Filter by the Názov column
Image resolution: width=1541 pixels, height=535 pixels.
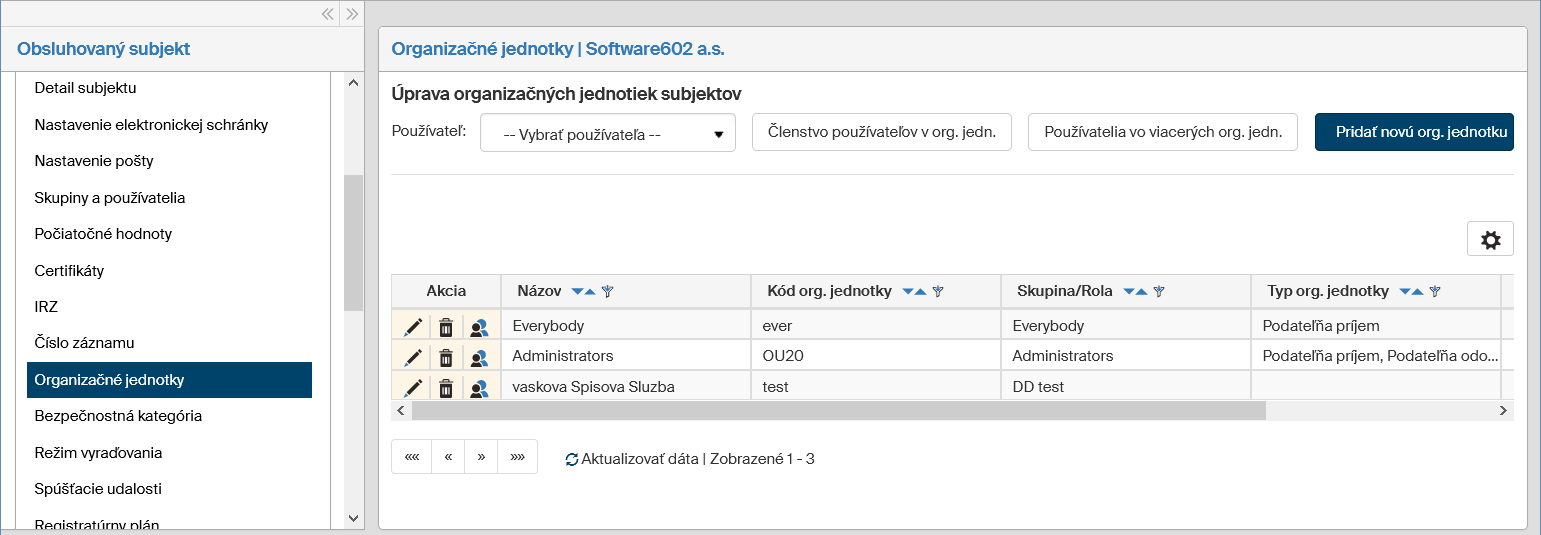pyautogui.click(x=607, y=292)
